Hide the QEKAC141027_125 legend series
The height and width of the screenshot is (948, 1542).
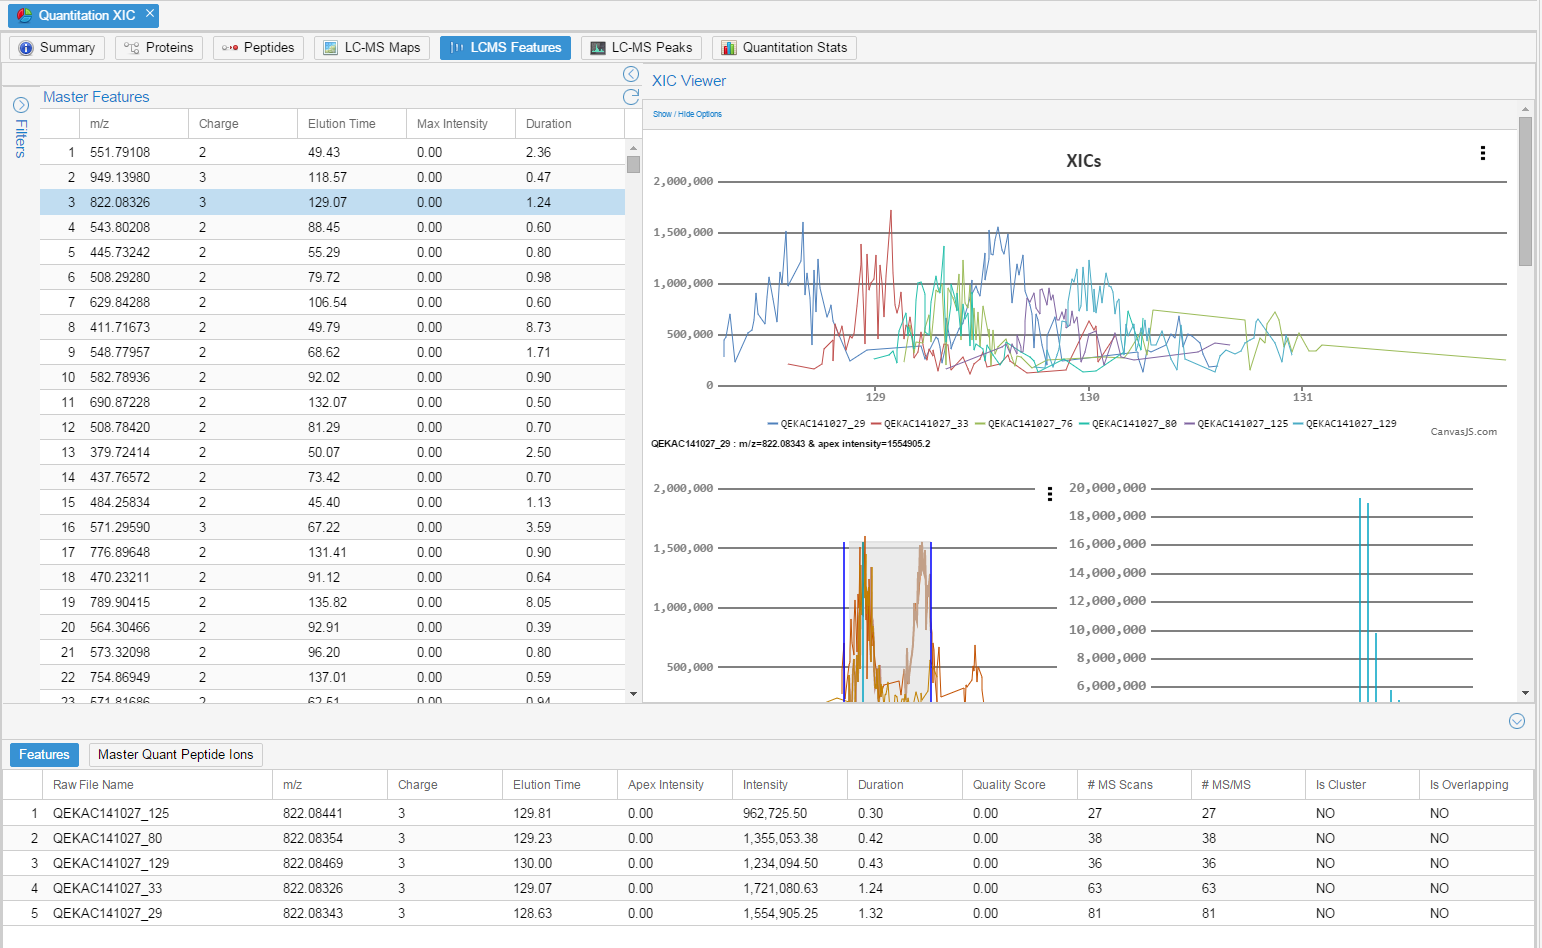click(x=1242, y=424)
